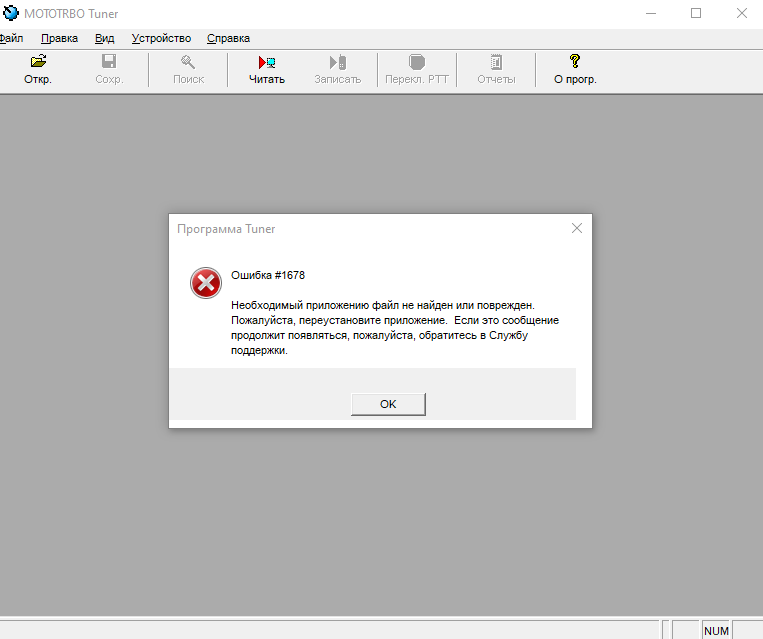Viewport: 763px width, 639px height.
Task: Click the Отчеты reports icon
Action: (496, 62)
